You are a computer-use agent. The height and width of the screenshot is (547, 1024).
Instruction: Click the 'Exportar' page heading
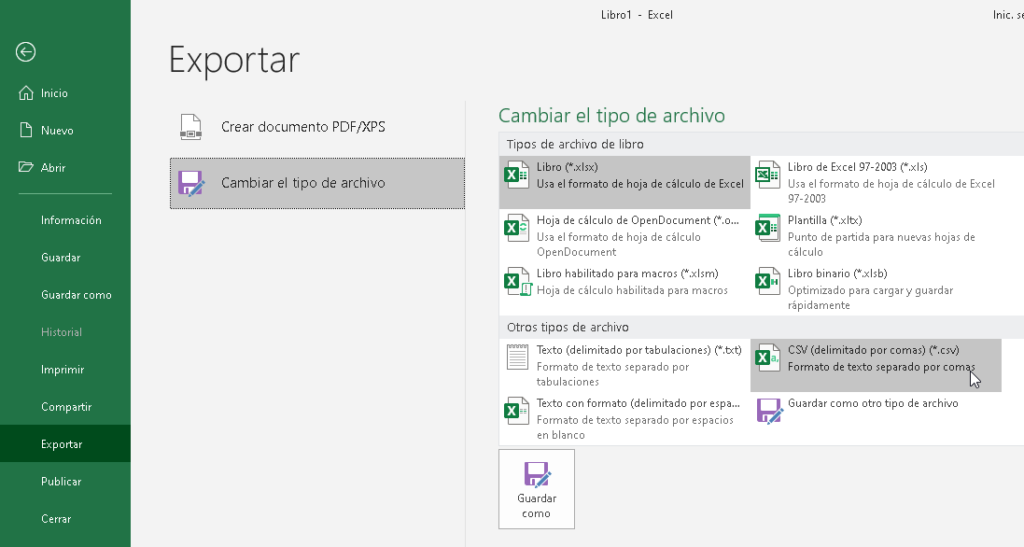(234, 60)
